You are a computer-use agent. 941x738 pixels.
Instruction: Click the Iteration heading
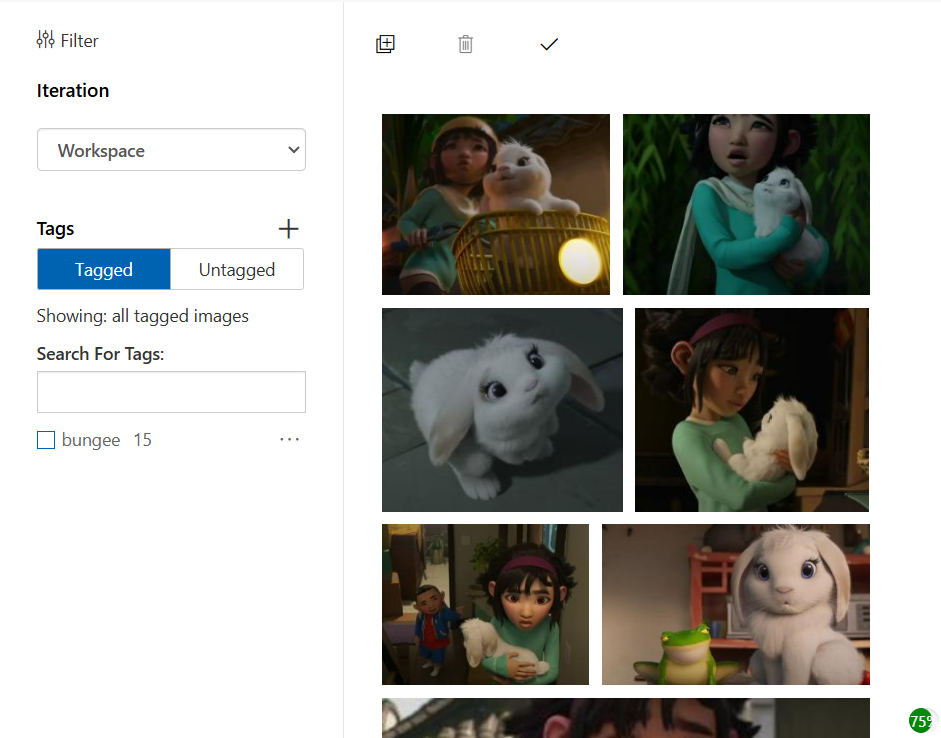click(73, 91)
